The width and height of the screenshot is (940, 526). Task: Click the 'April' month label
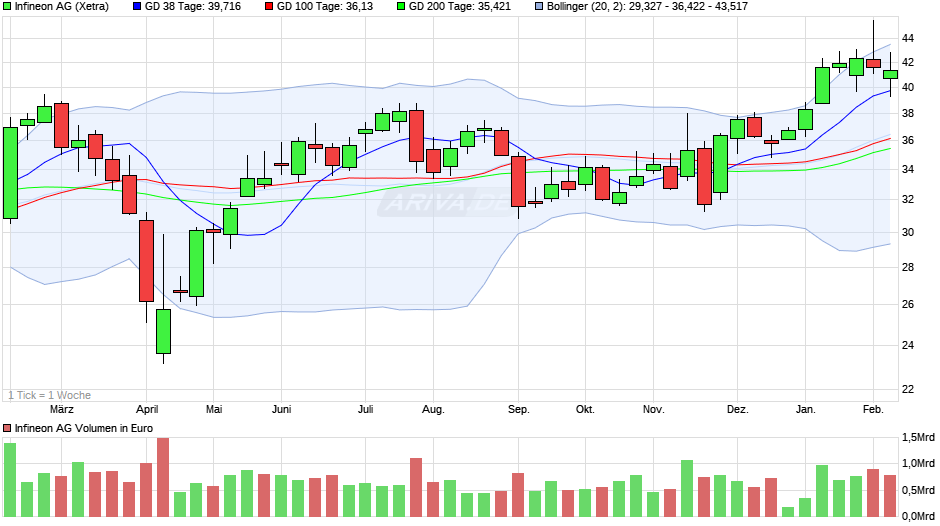point(147,409)
